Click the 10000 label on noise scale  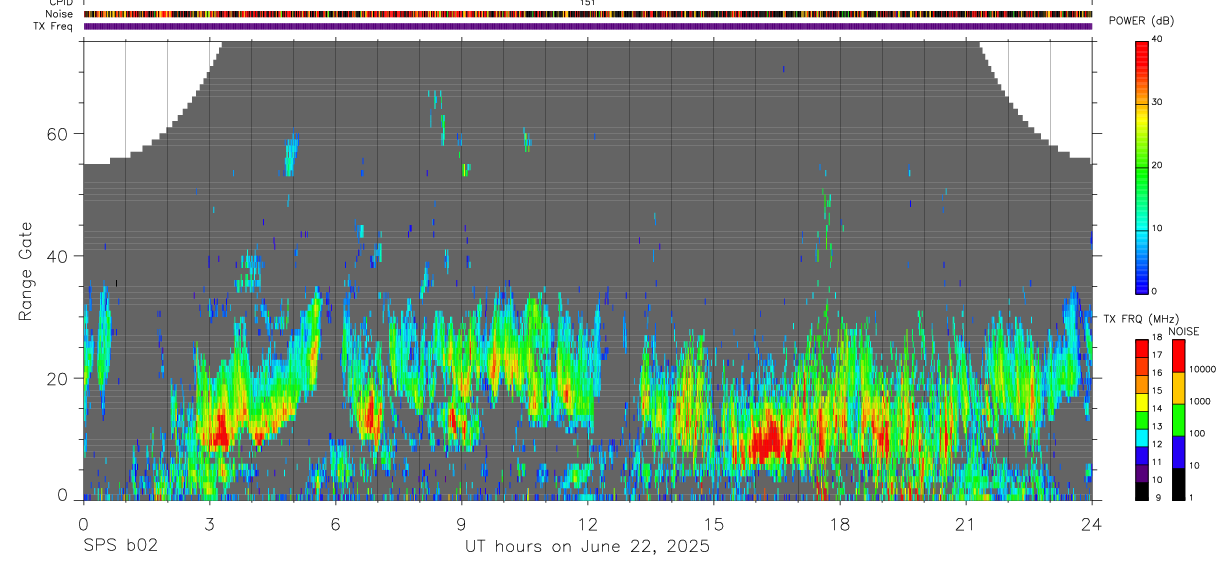pyautogui.click(x=1202, y=369)
